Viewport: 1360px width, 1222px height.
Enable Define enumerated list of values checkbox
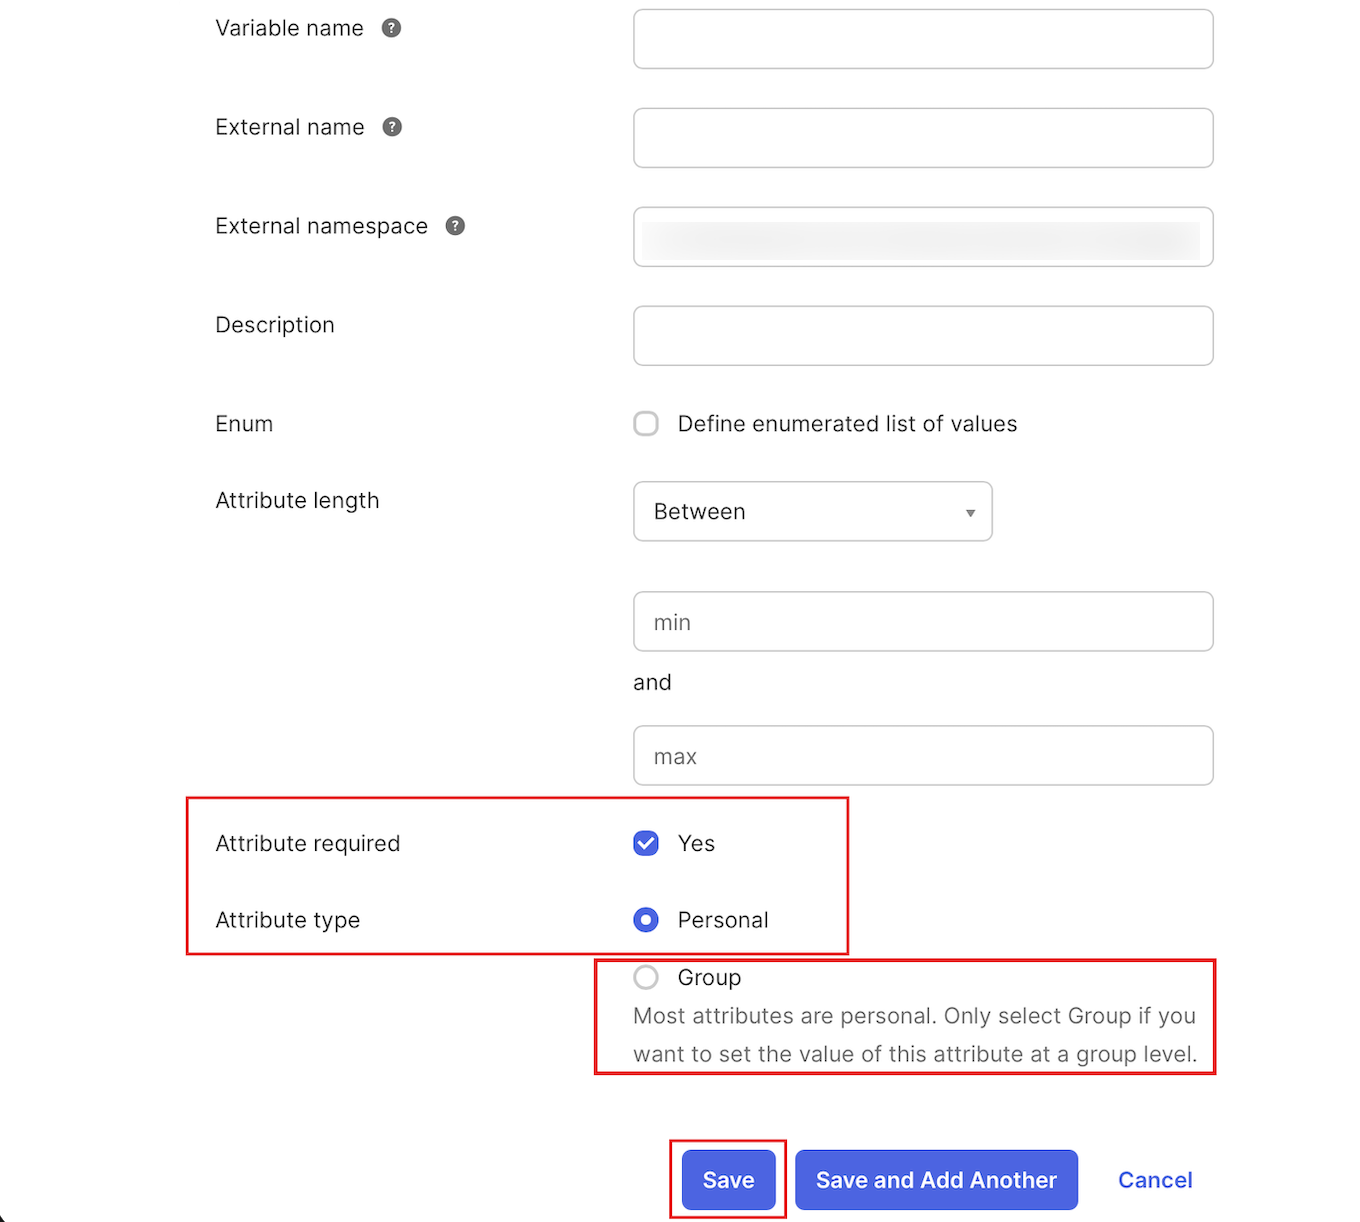pyautogui.click(x=646, y=424)
